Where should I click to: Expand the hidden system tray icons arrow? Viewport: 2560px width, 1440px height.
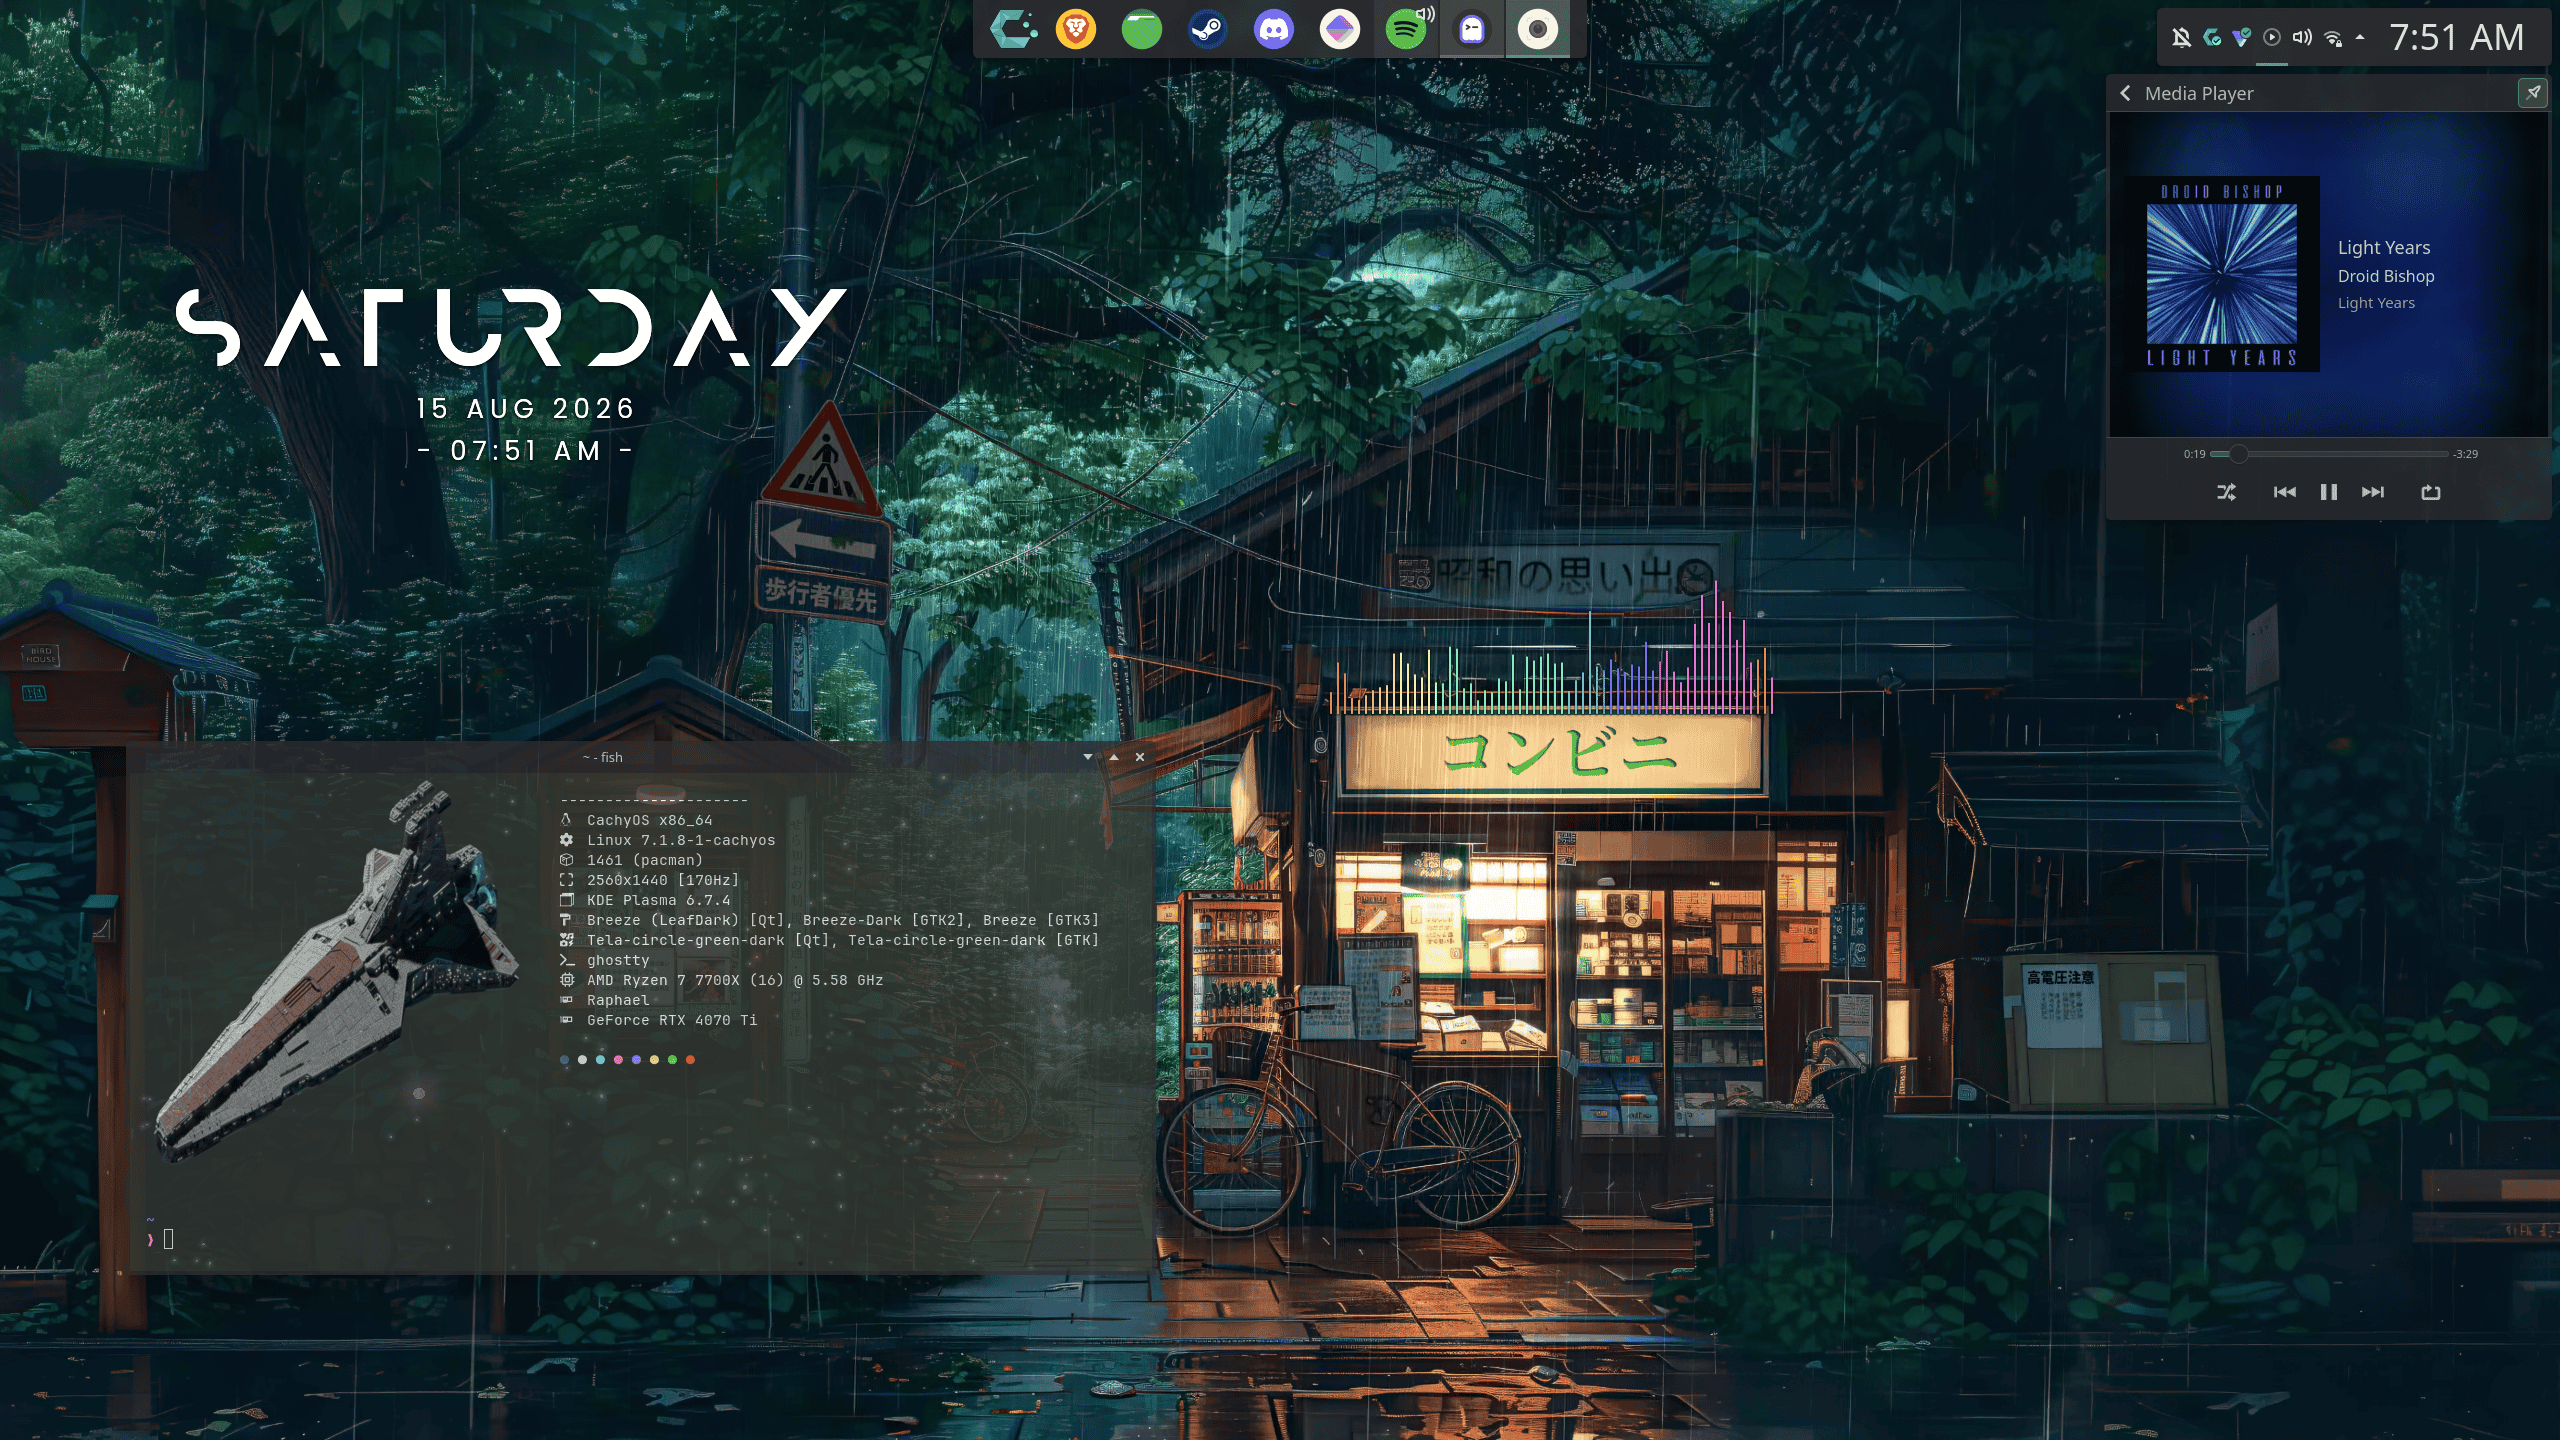[x=2360, y=38]
